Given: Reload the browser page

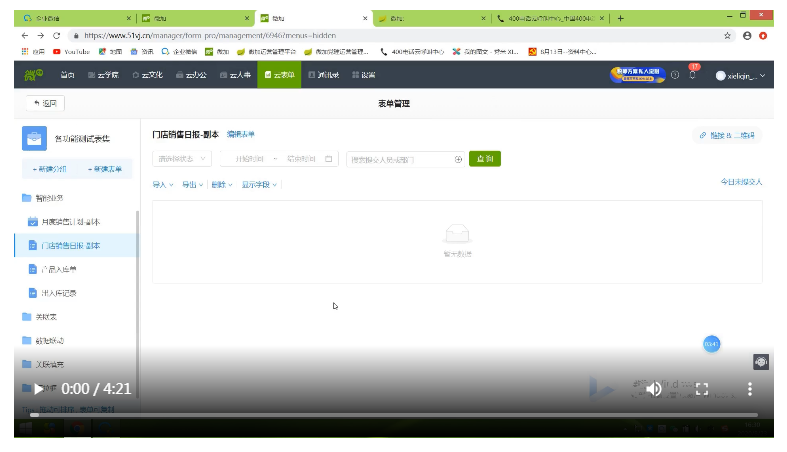Looking at the screenshot, I should click(x=57, y=34).
